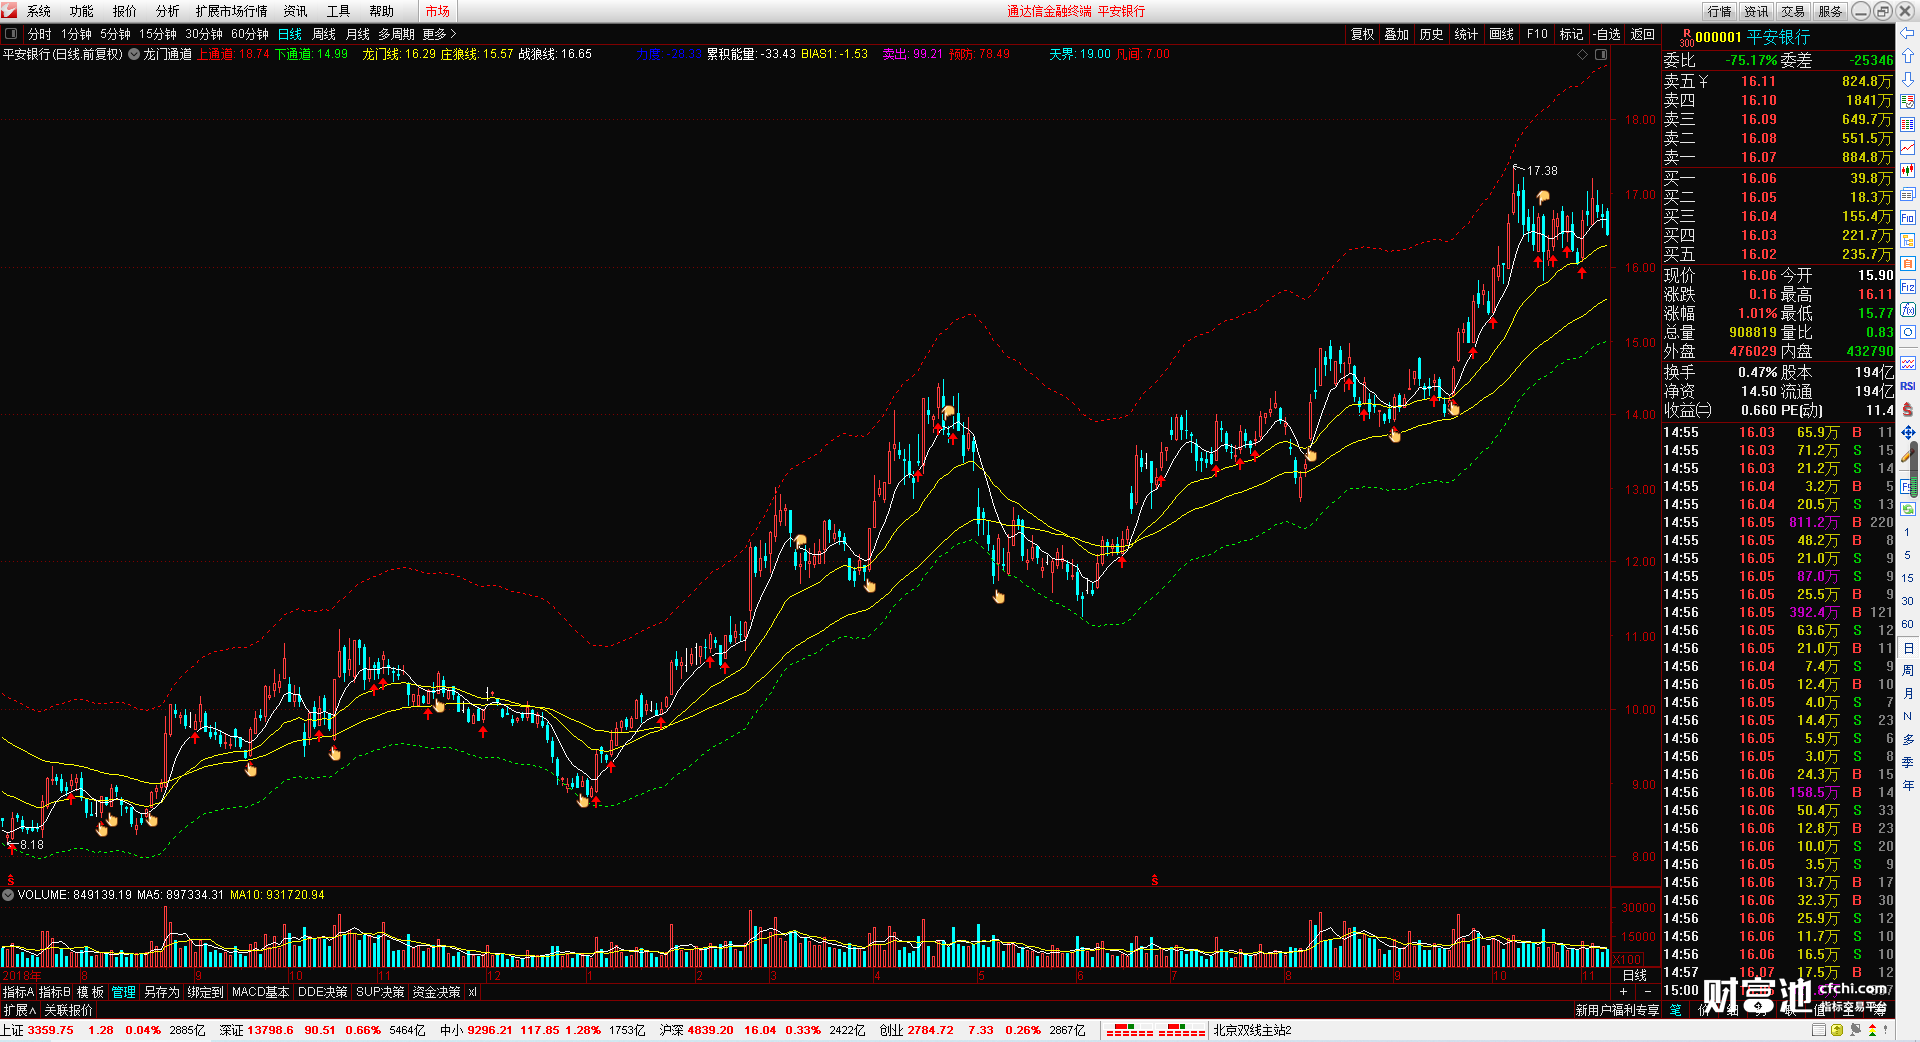Open the 系统 menu

(x=39, y=11)
